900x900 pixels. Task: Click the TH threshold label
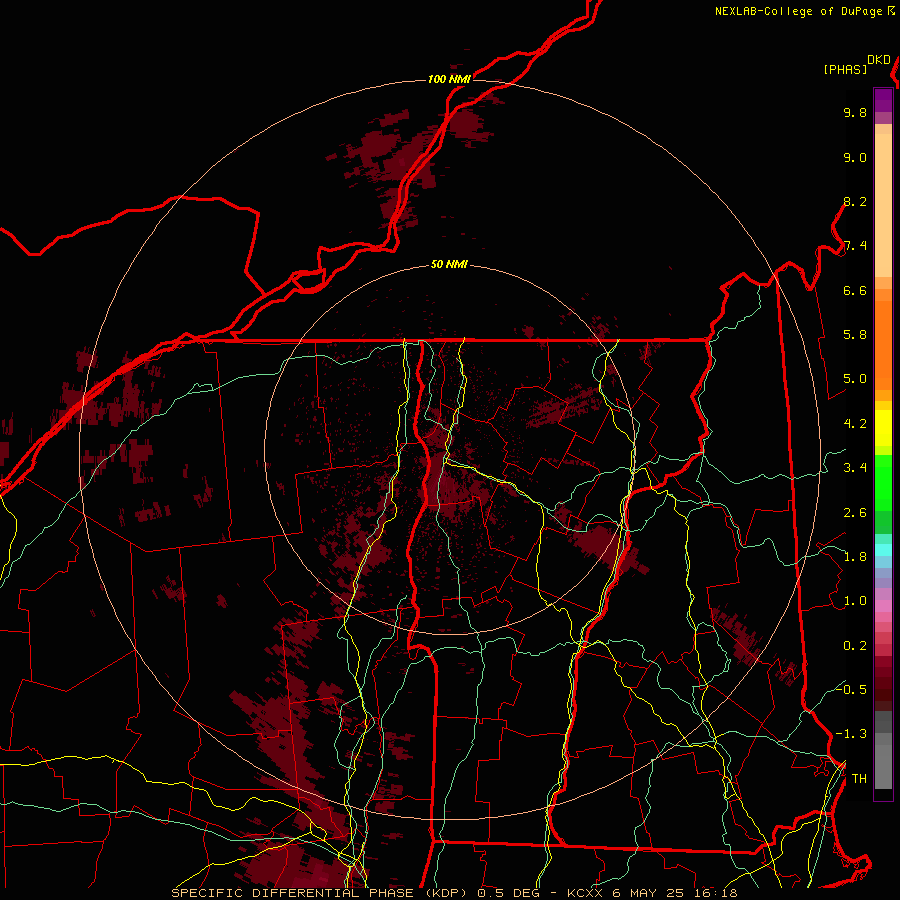[x=859, y=779]
